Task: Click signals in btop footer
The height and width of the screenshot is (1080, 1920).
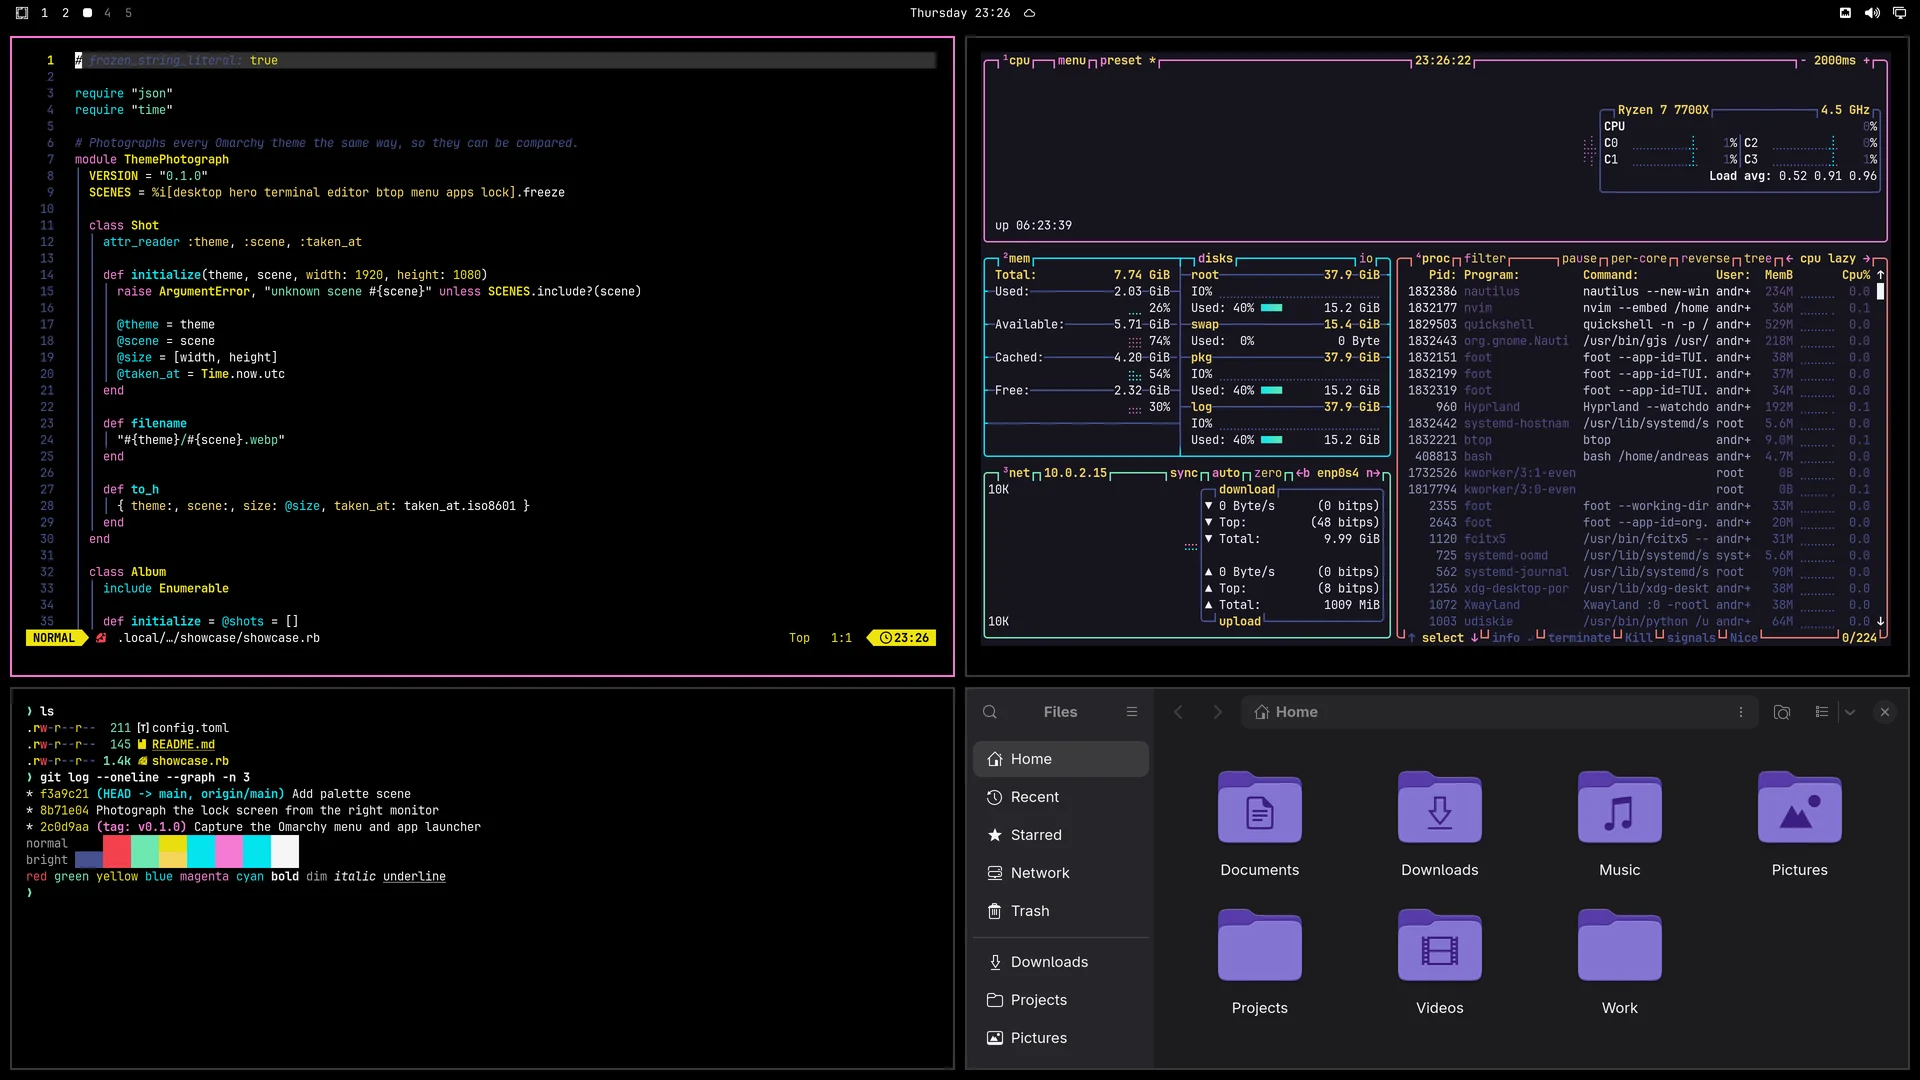Action: tap(1691, 638)
